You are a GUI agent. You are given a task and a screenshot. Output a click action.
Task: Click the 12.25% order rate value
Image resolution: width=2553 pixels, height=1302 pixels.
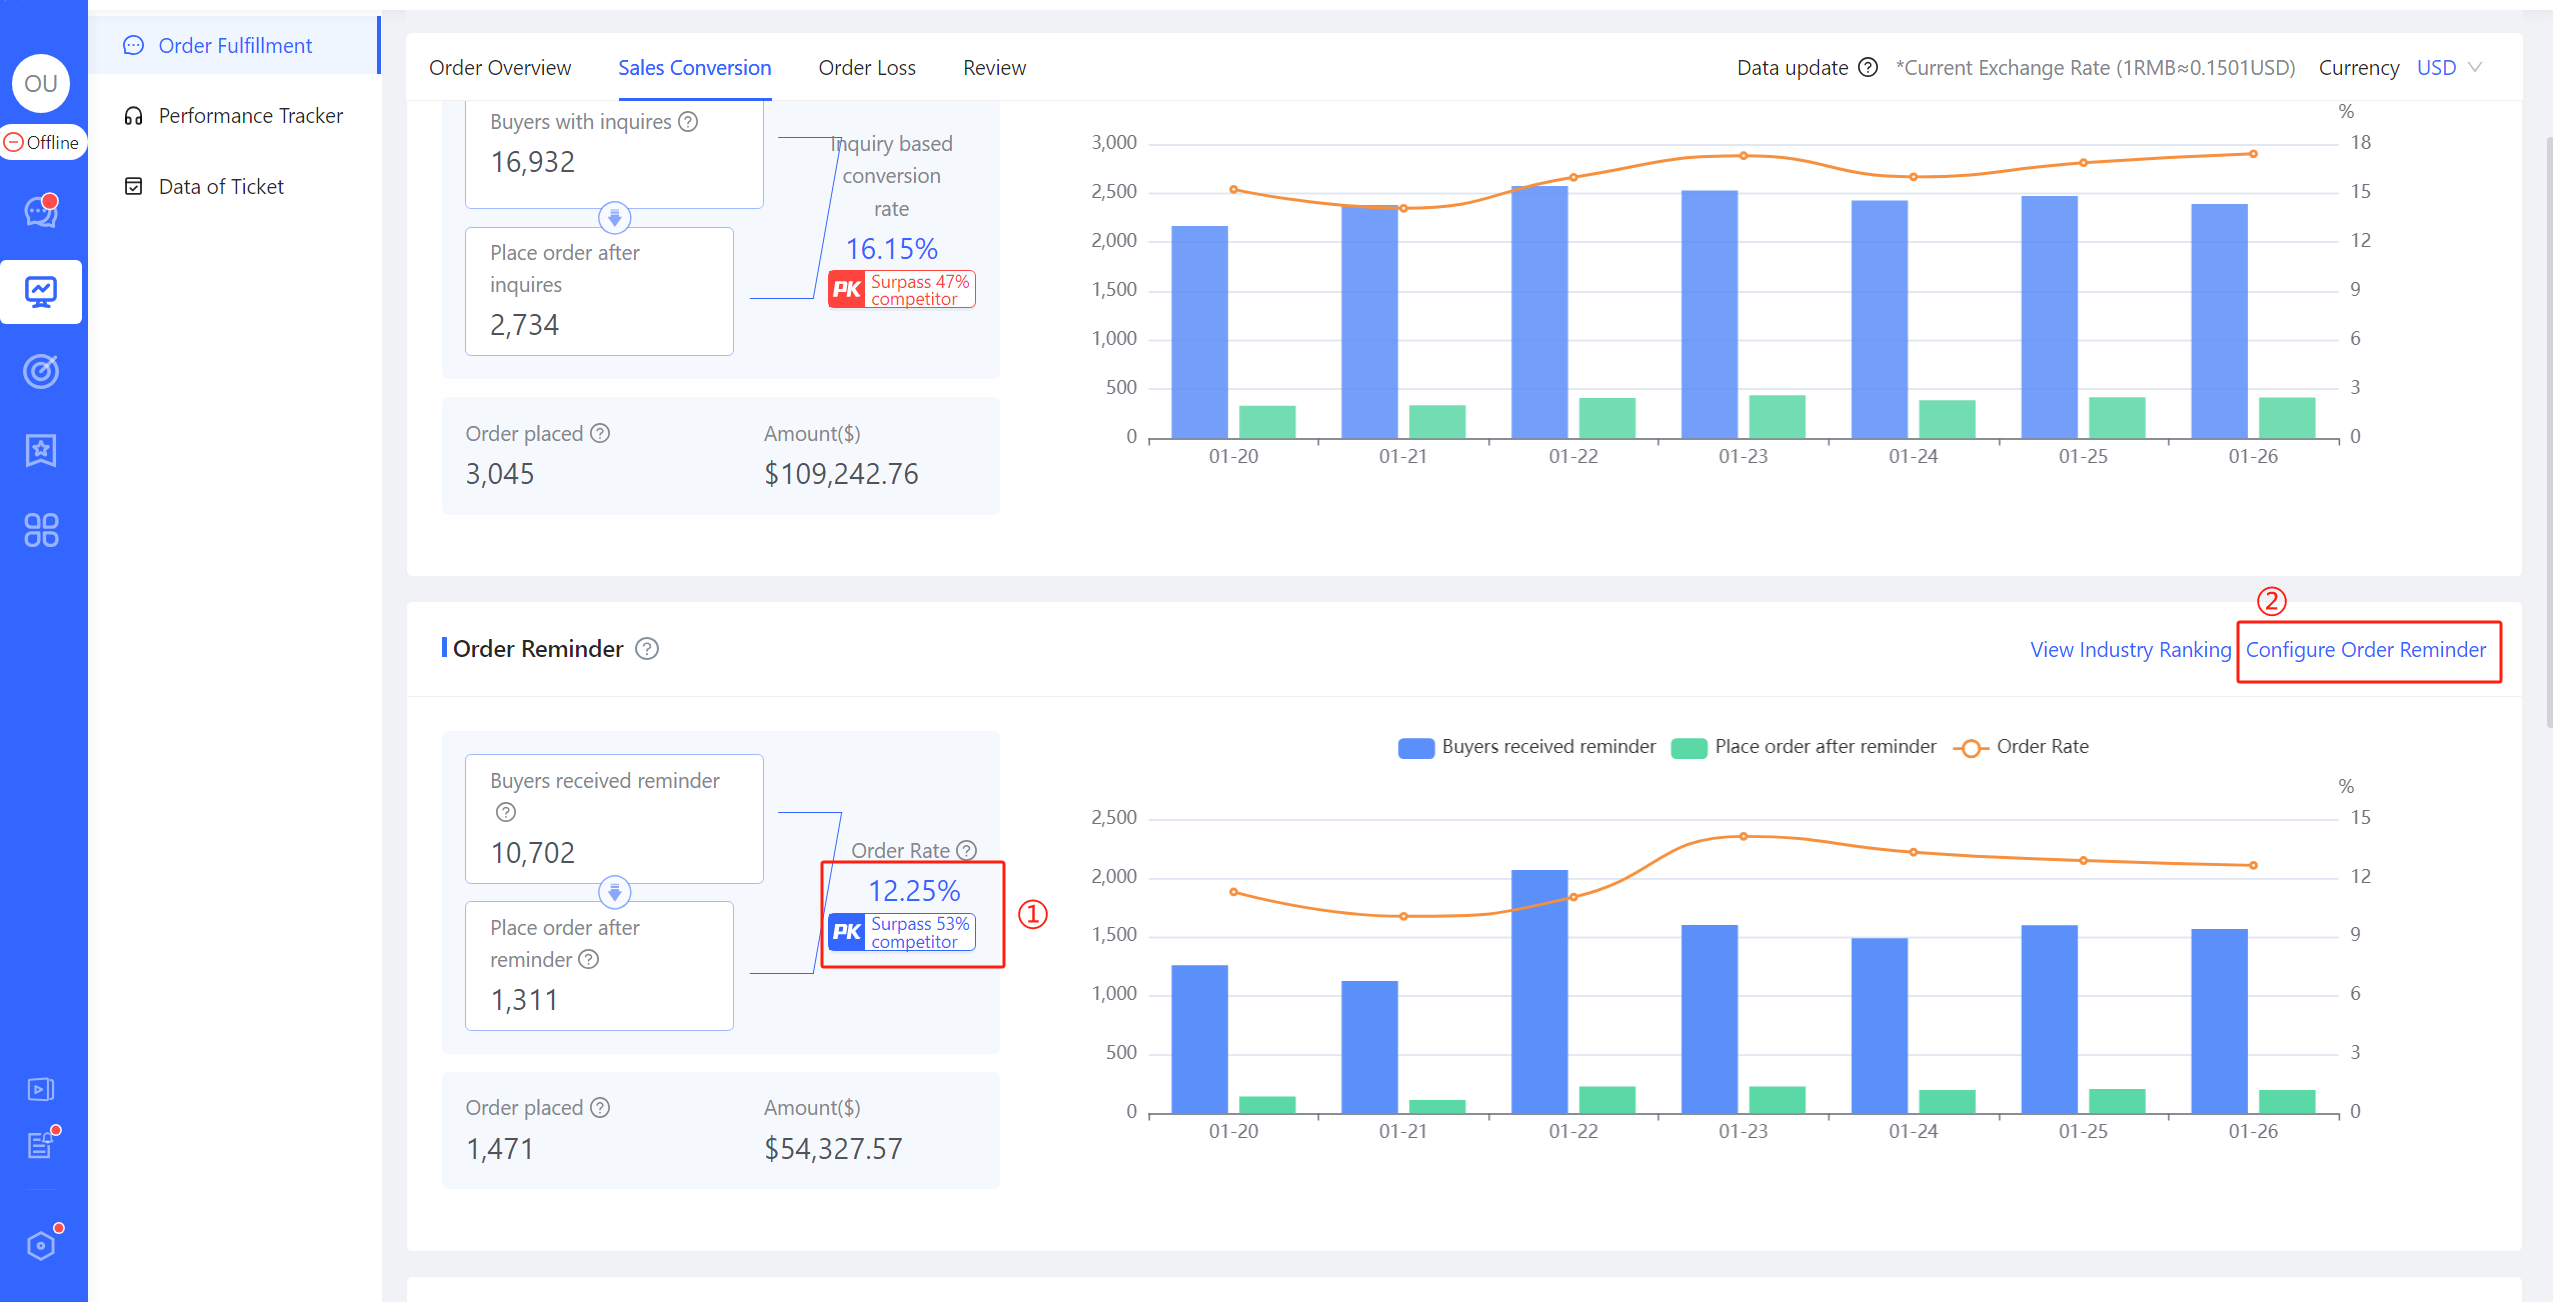[914, 890]
